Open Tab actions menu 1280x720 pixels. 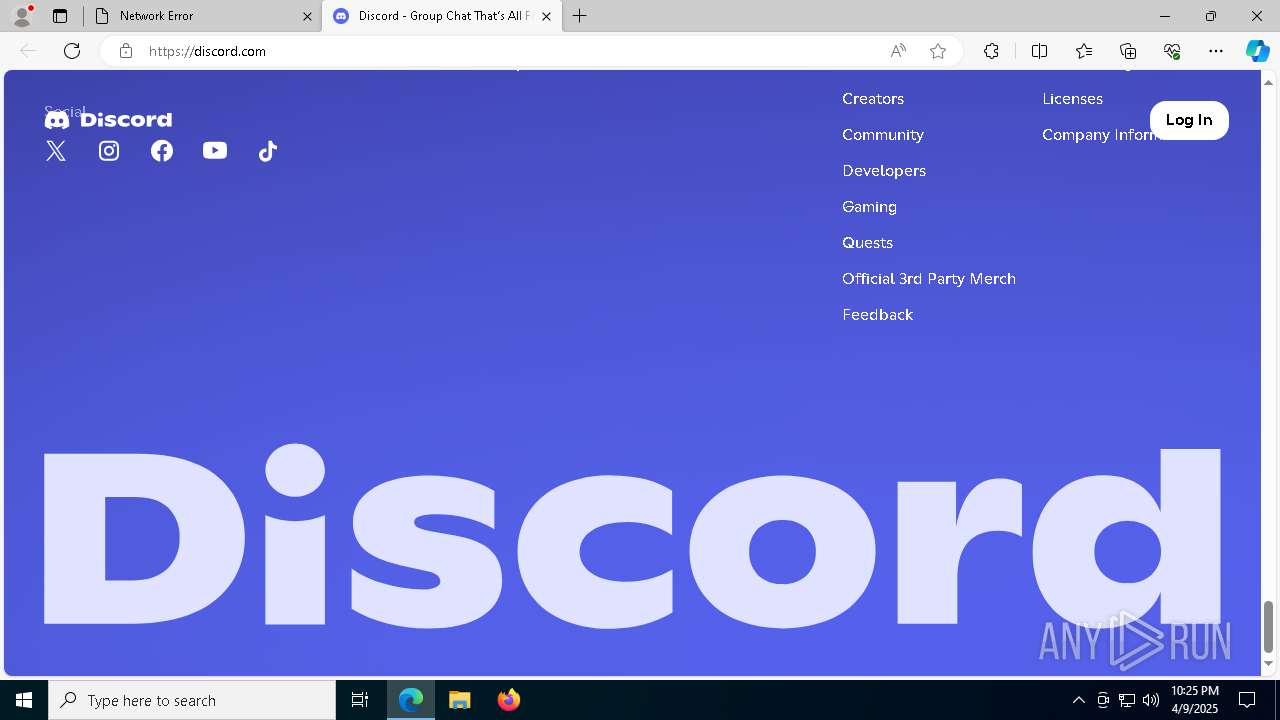60,16
